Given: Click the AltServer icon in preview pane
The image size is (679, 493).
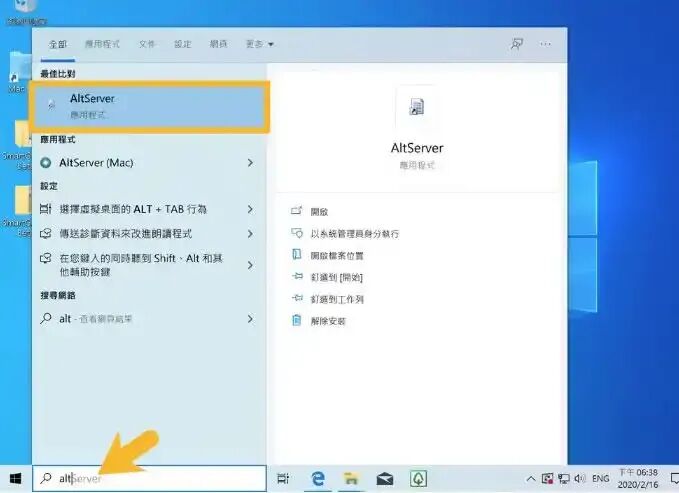Looking at the screenshot, I should point(417,107).
